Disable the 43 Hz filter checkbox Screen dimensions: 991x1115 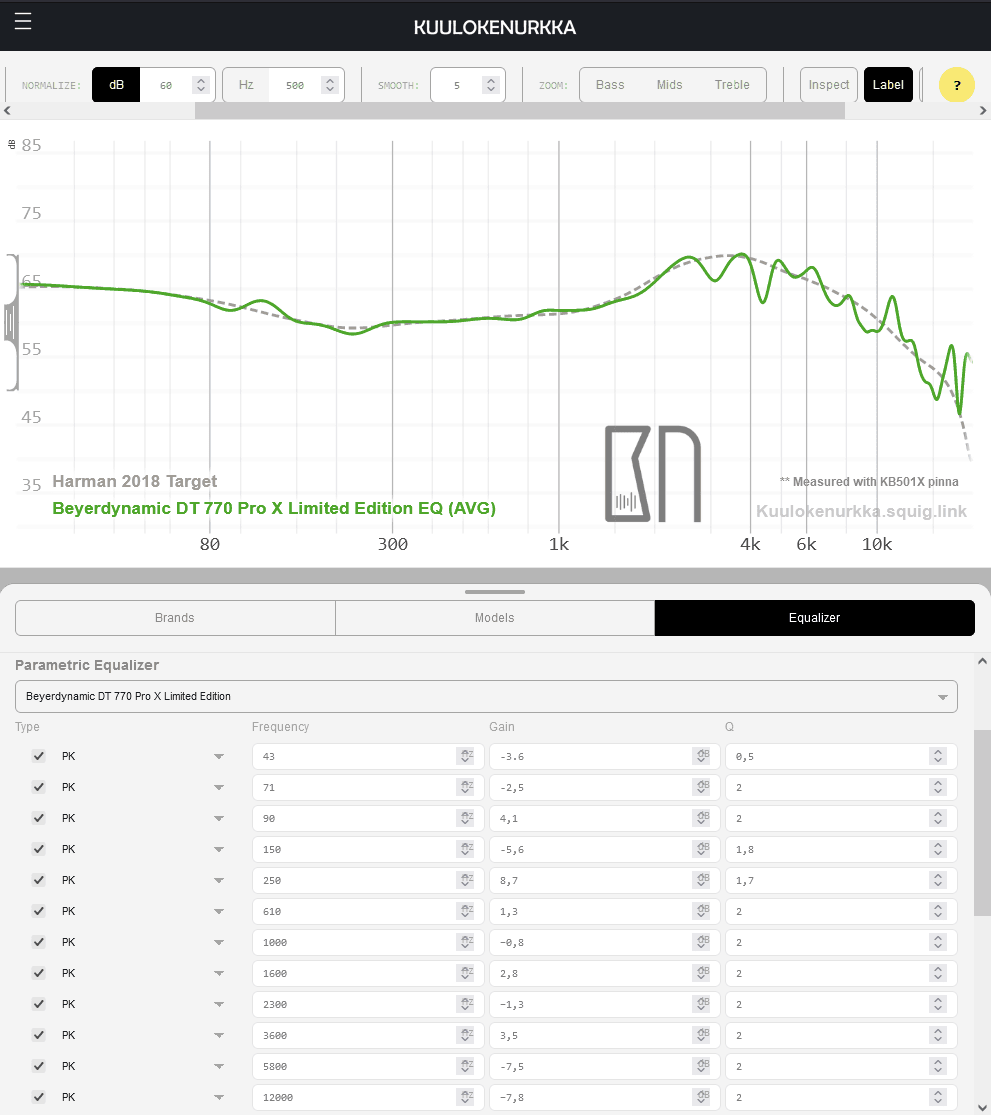point(39,756)
